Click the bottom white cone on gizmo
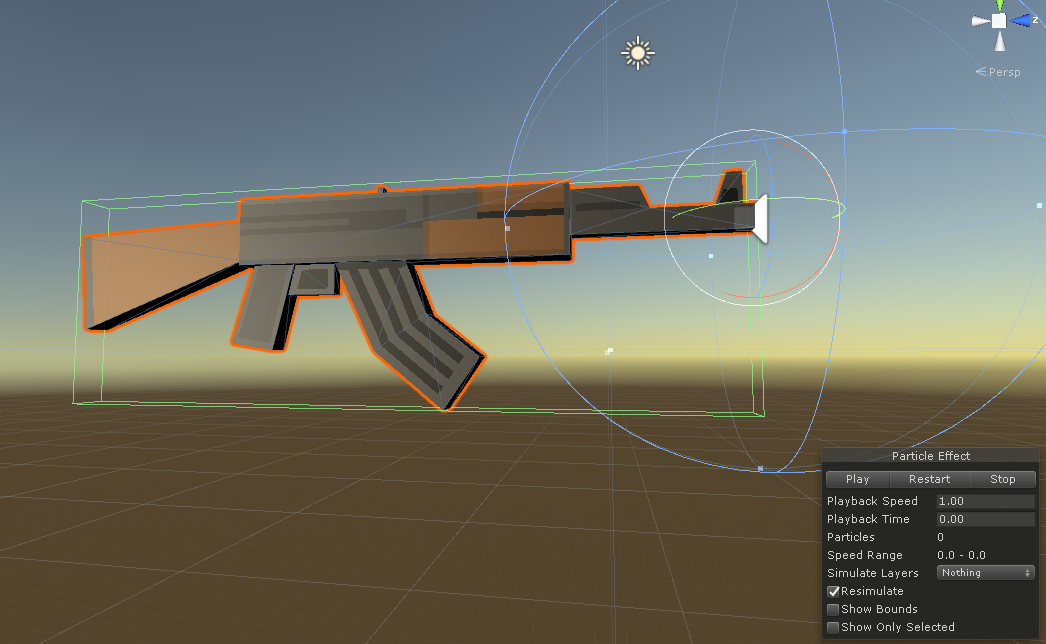 point(999,42)
